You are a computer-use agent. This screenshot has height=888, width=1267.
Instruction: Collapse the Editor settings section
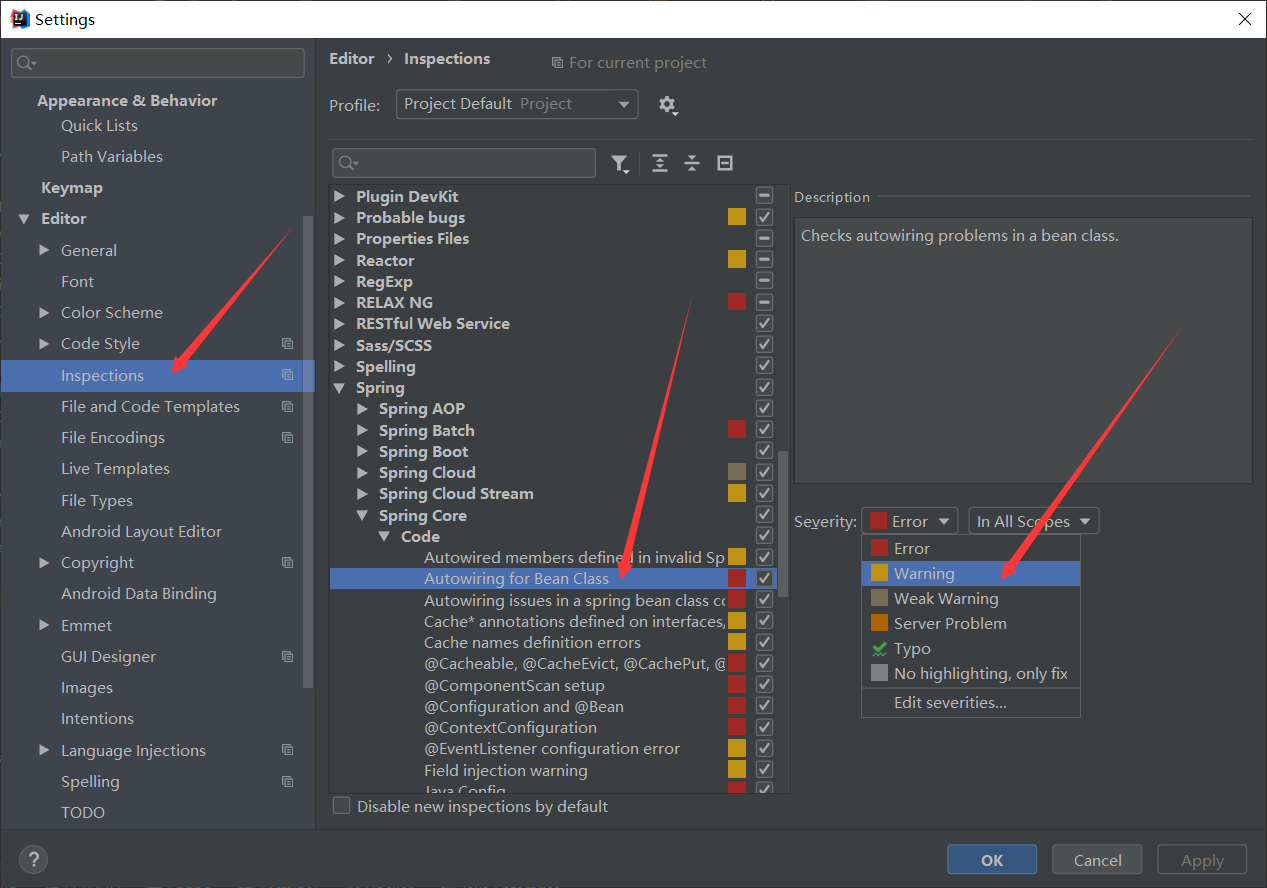pos(23,219)
